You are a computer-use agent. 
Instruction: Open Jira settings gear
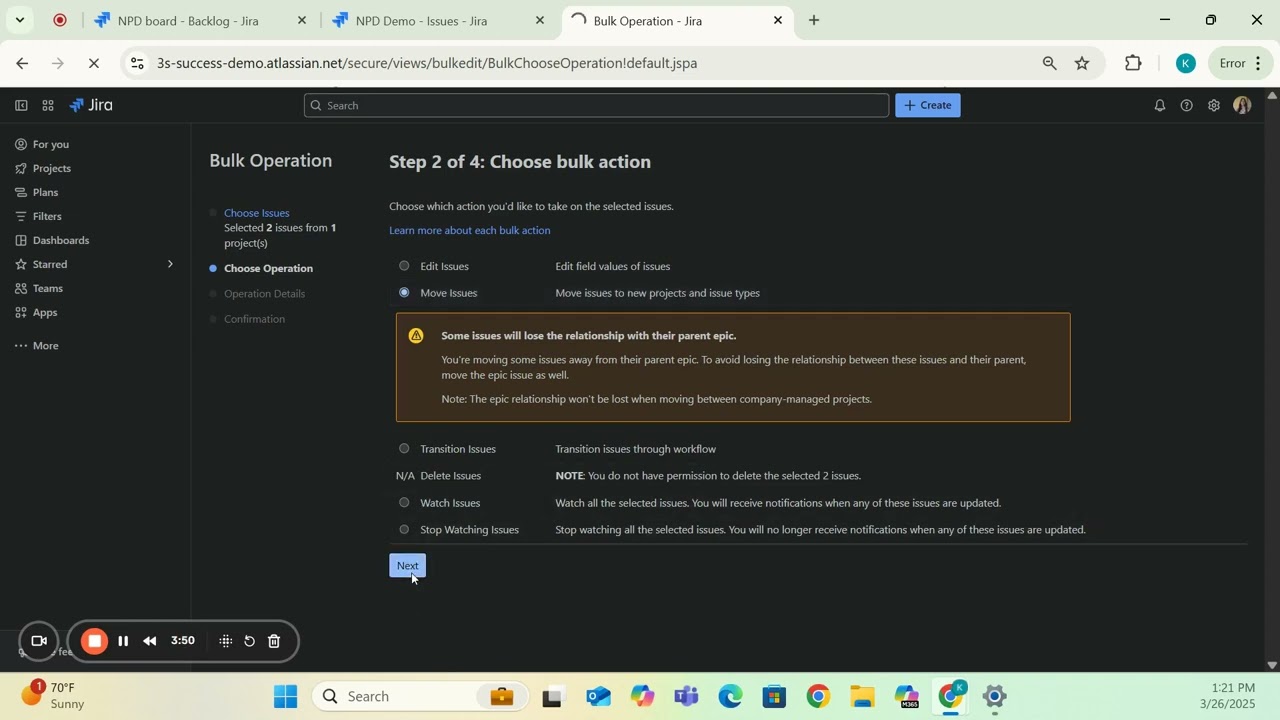[x=1214, y=105]
